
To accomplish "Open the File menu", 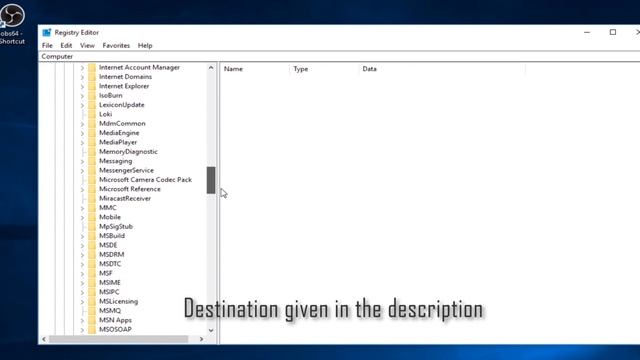I will point(47,45).
